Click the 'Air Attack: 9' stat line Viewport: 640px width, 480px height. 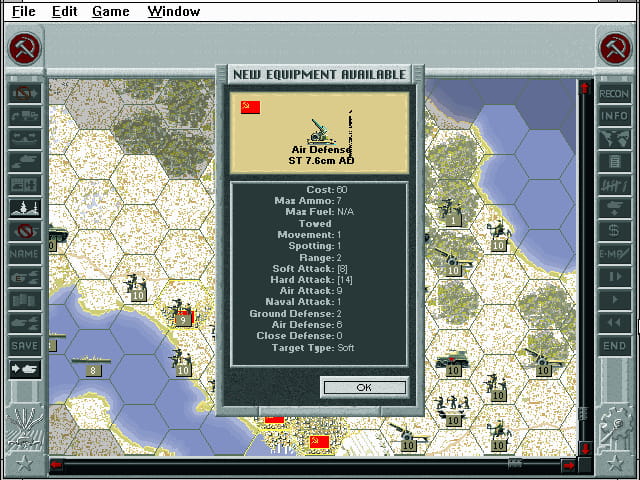[x=311, y=291]
